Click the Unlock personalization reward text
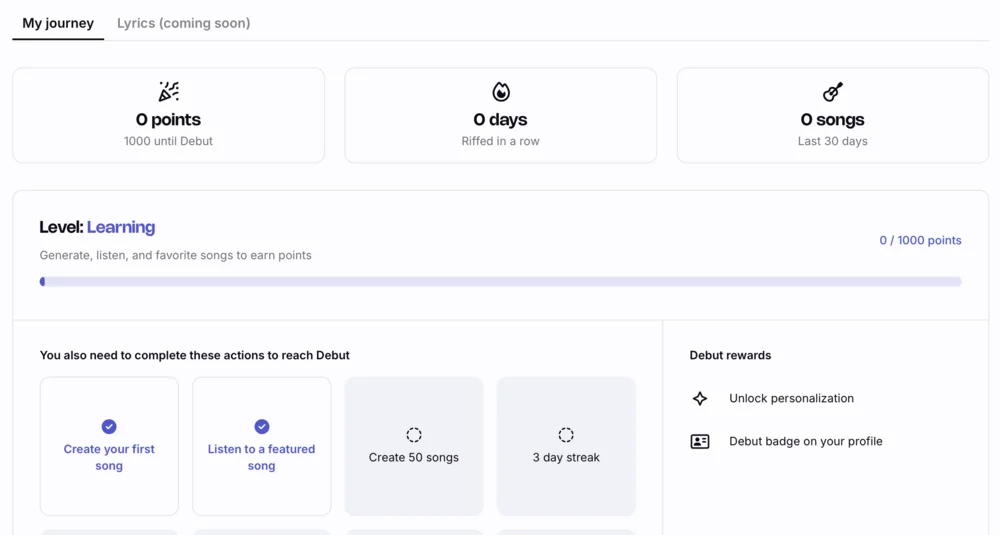1000x535 pixels. click(791, 398)
